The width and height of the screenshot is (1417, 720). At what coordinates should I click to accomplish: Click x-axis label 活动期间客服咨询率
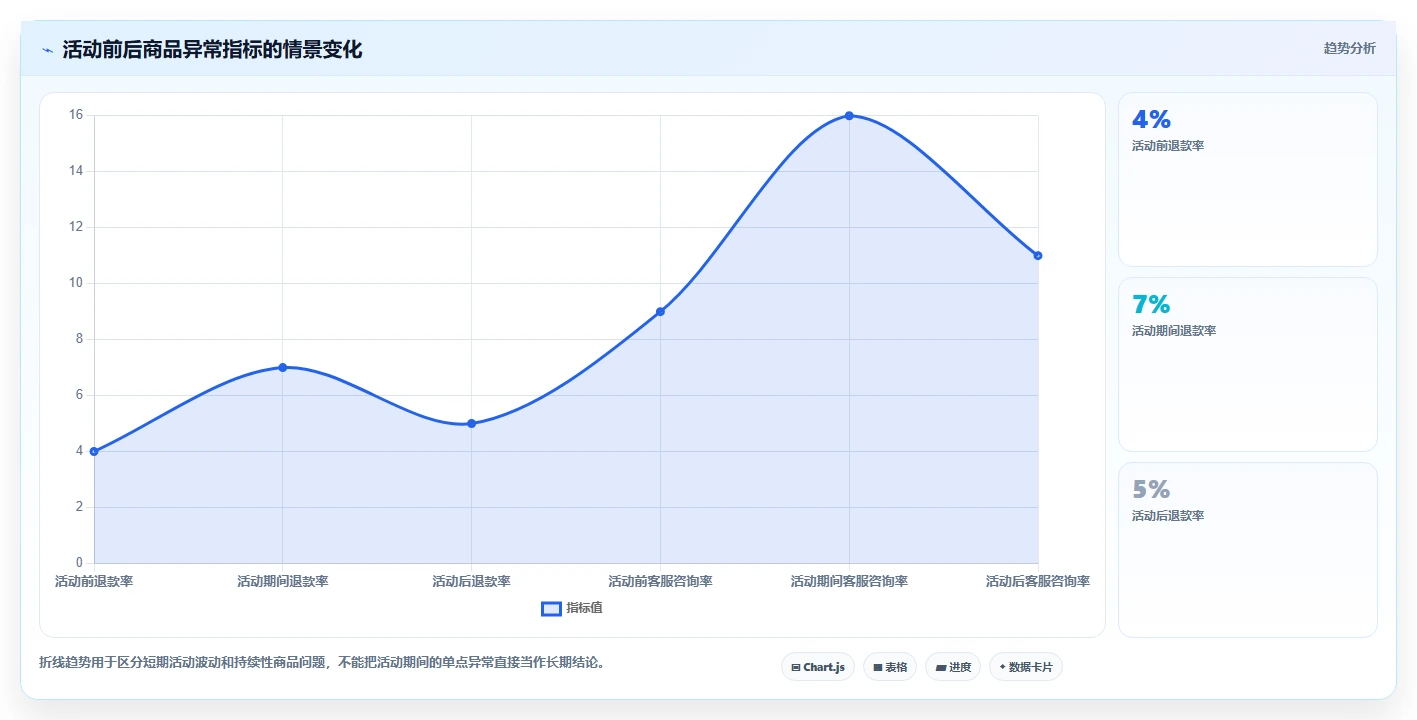point(849,581)
